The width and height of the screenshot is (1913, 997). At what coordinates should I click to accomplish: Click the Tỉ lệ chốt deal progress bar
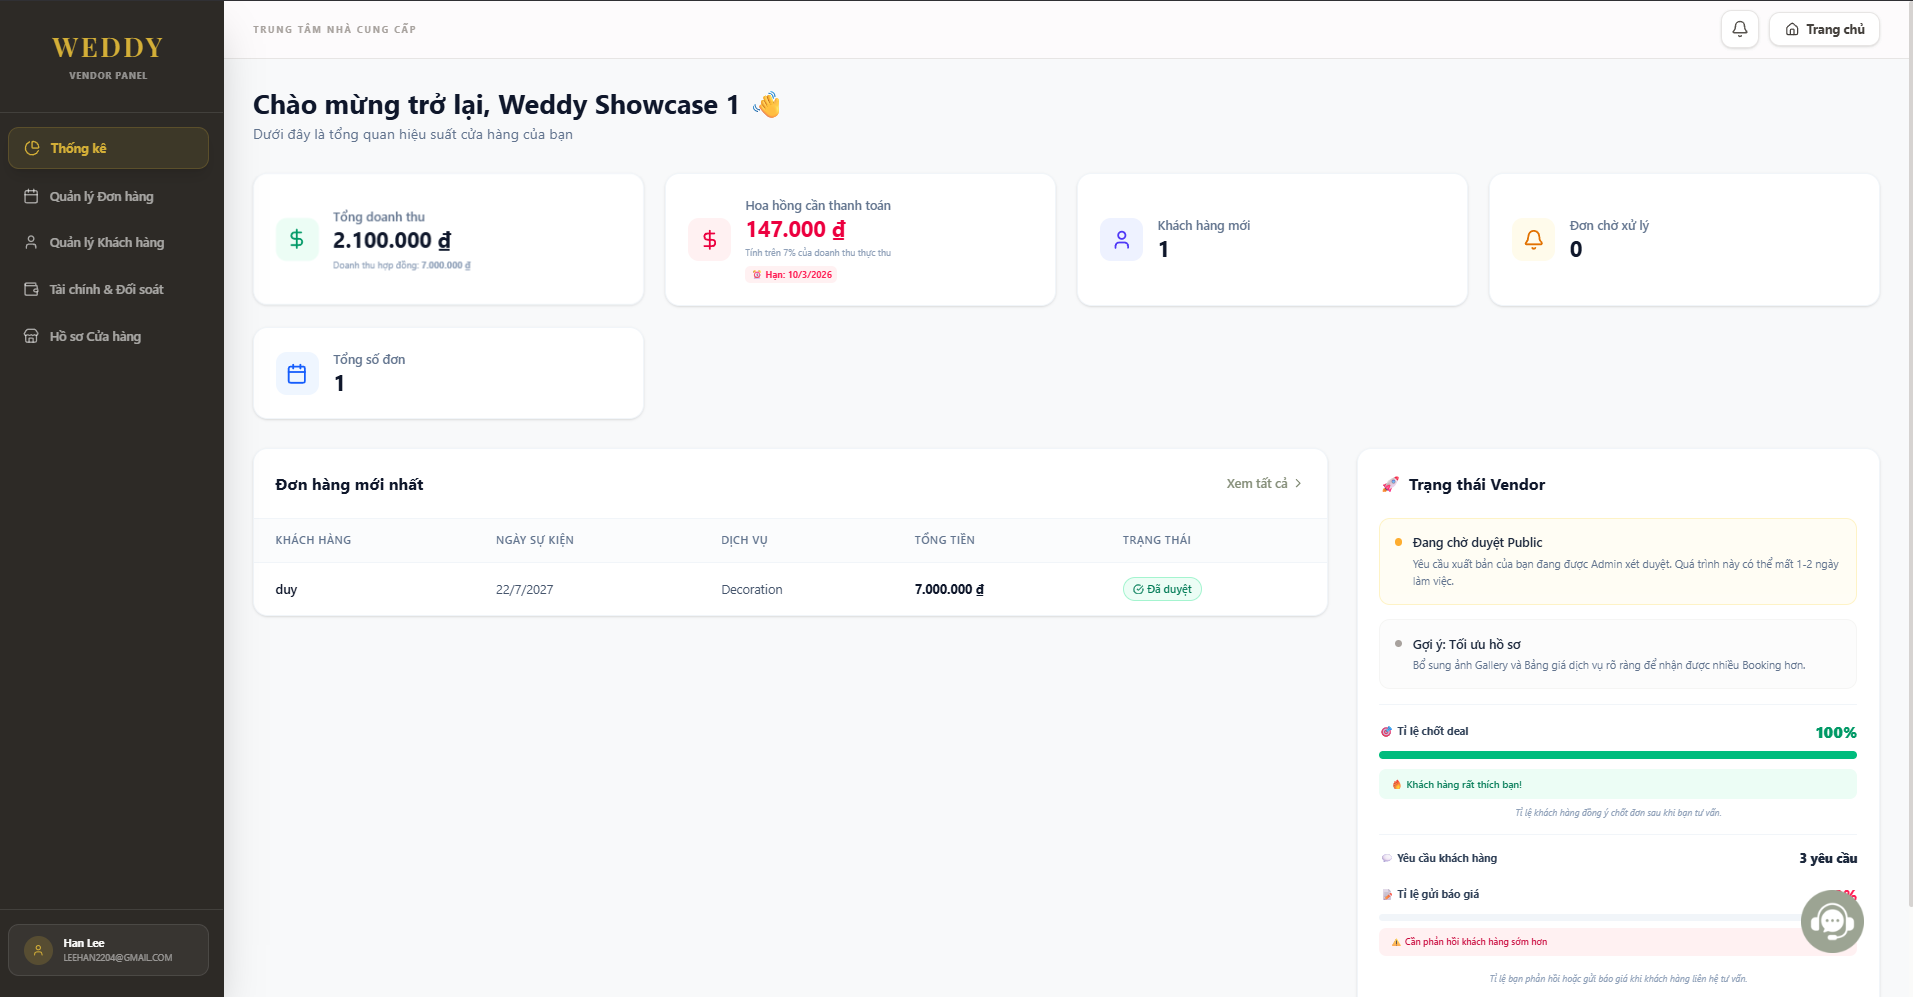1617,755
